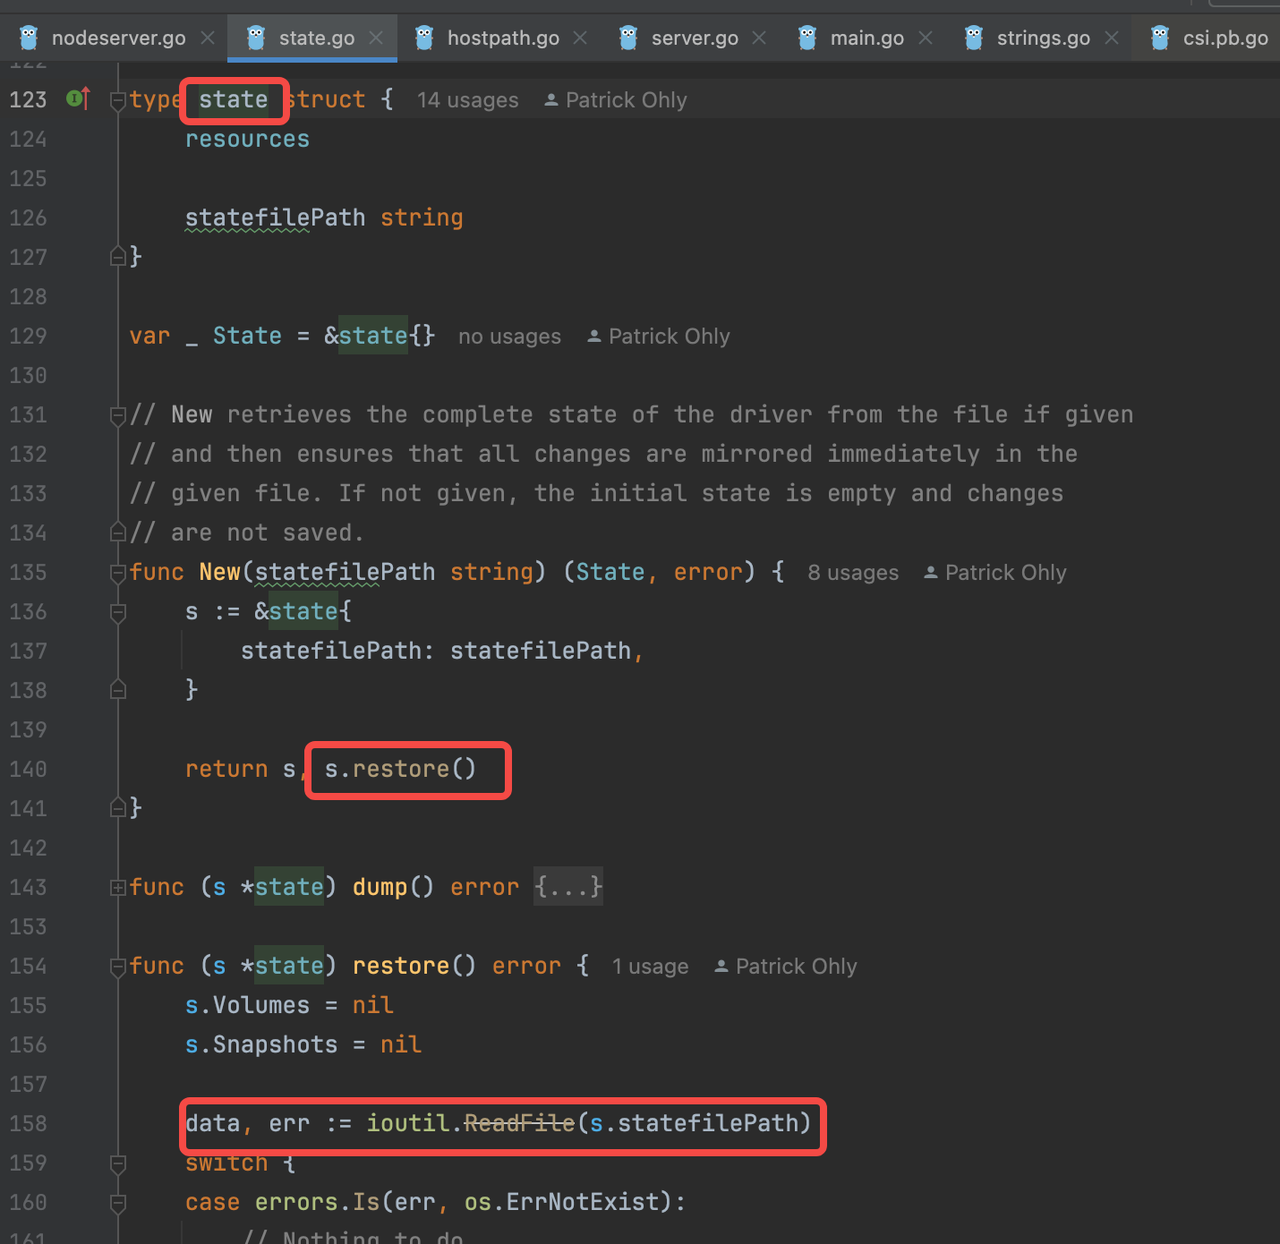
Task: Click the author person icon on line 123
Action: [551, 100]
